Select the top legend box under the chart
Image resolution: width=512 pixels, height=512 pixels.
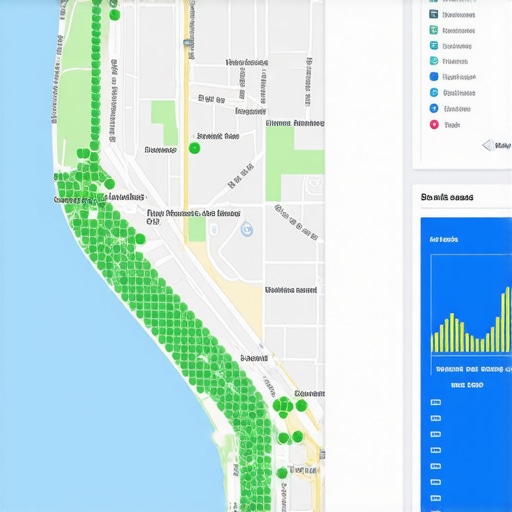436,402
